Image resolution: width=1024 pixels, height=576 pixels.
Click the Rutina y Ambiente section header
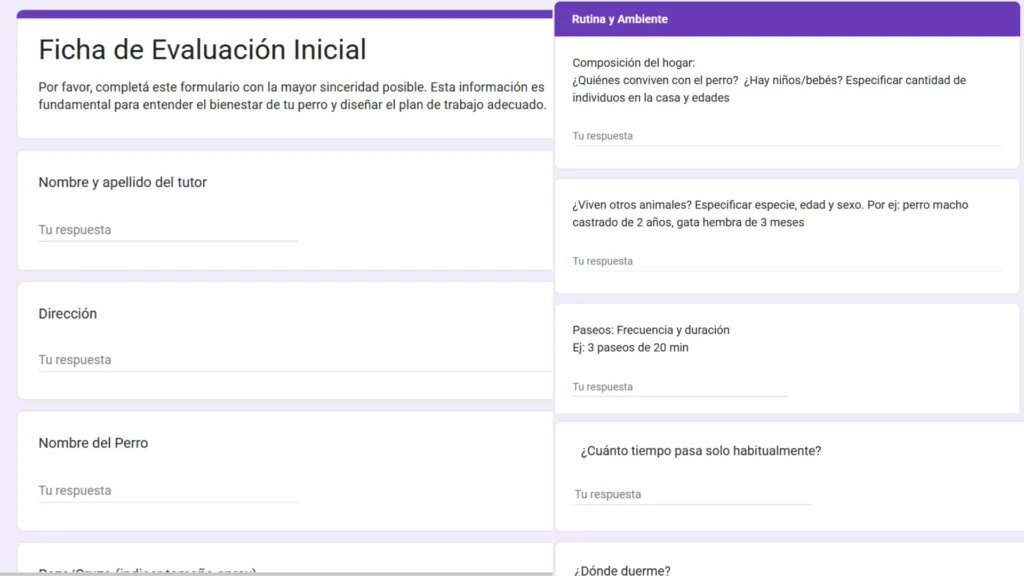tap(620, 19)
